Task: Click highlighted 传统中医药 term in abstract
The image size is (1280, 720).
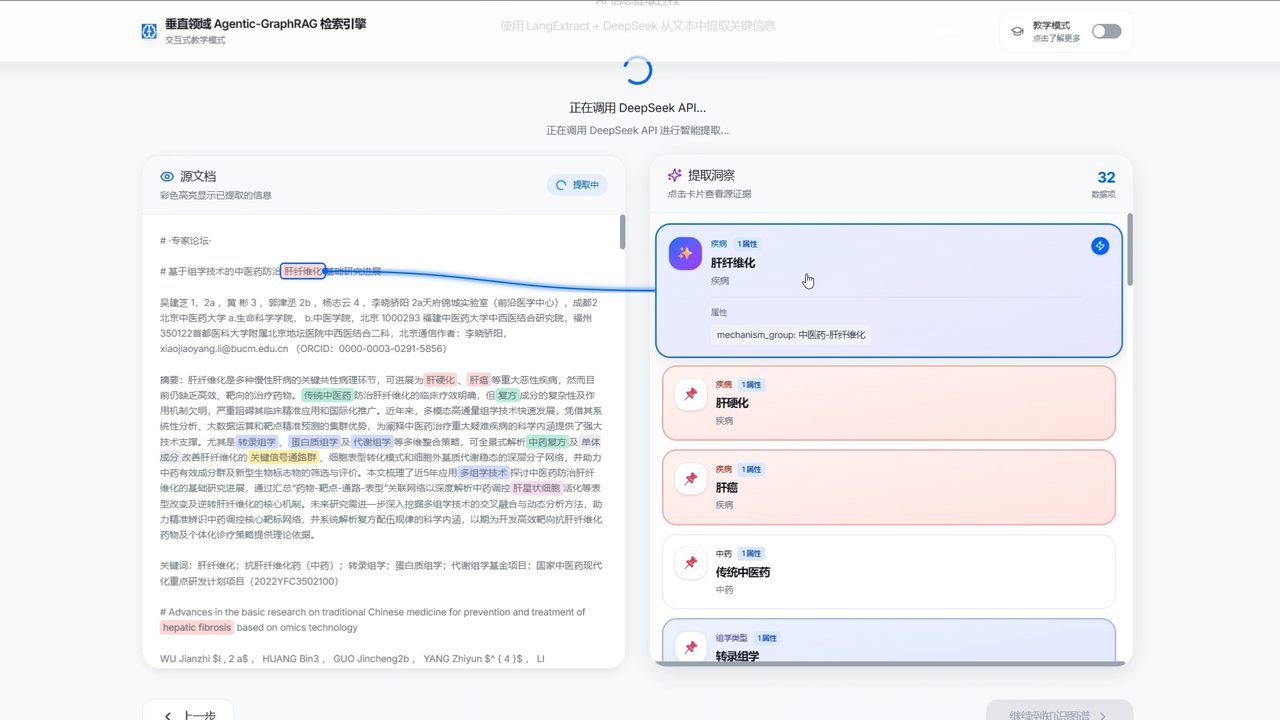Action: coord(327,395)
